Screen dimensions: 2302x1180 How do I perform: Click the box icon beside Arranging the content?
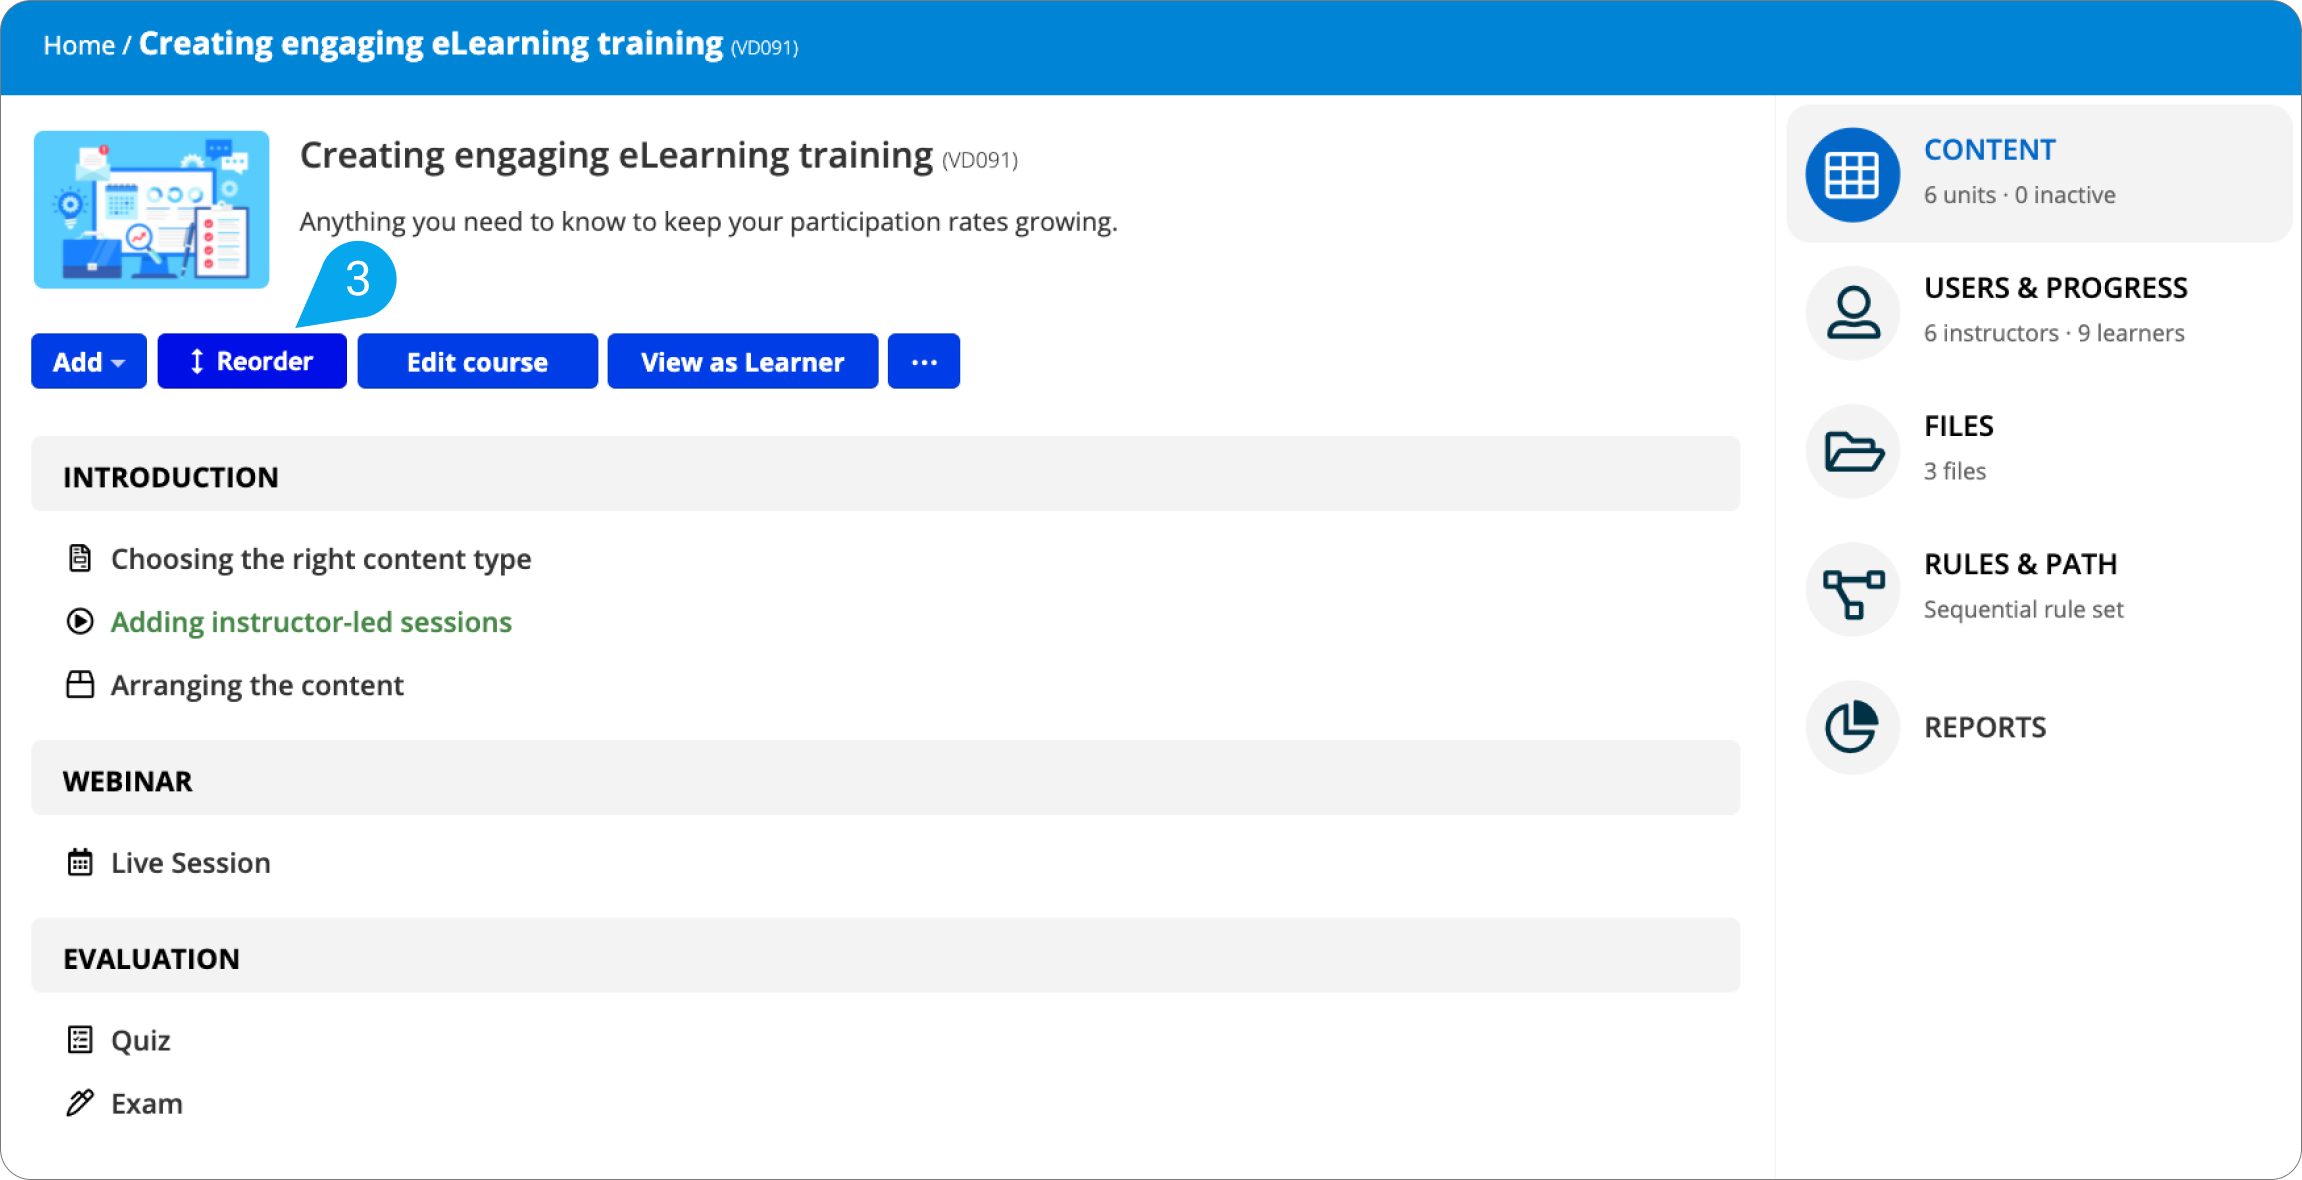(80, 684)
